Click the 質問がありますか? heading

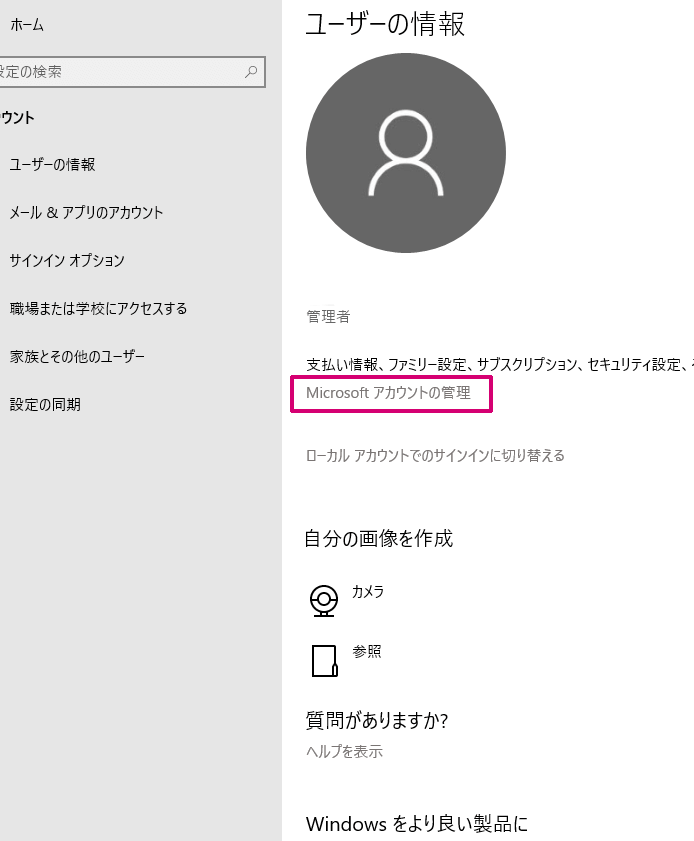(x=376, y=721)
